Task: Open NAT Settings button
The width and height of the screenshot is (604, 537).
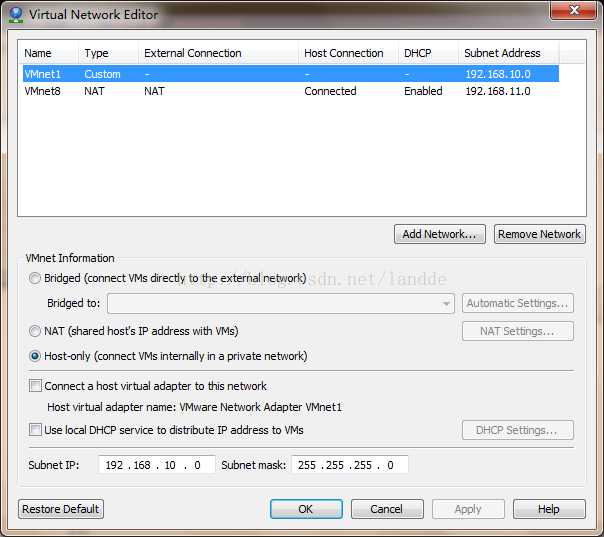Action: [518, 331]
